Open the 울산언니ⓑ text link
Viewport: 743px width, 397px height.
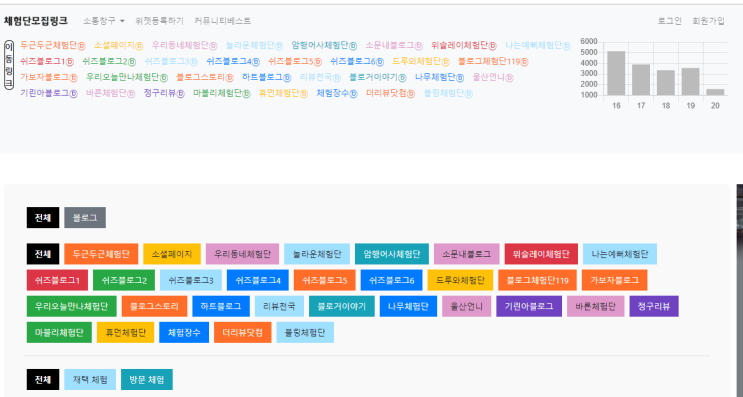[x=493, y=77]
